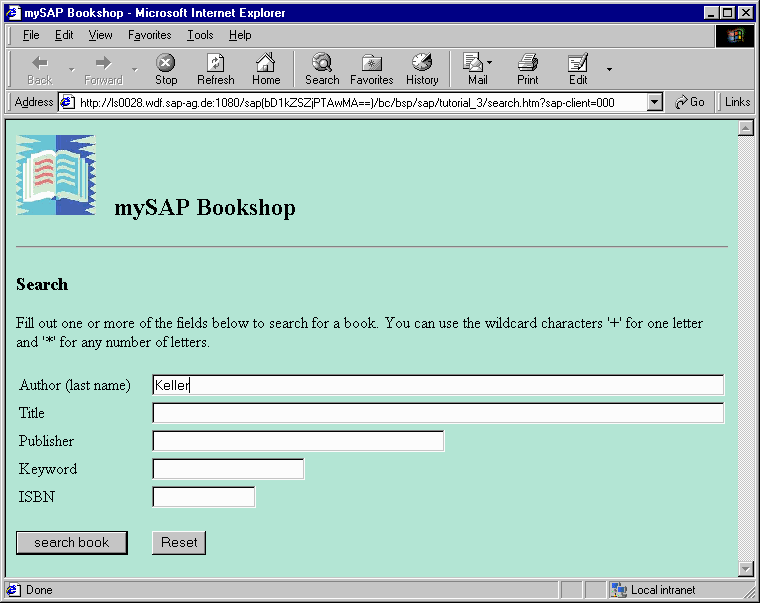The width and height of the screenshot is (760, 603).
Task: Expand the toolbar overflow arrow after Edit
Action: pyautogui.click(x=609, y=69)
